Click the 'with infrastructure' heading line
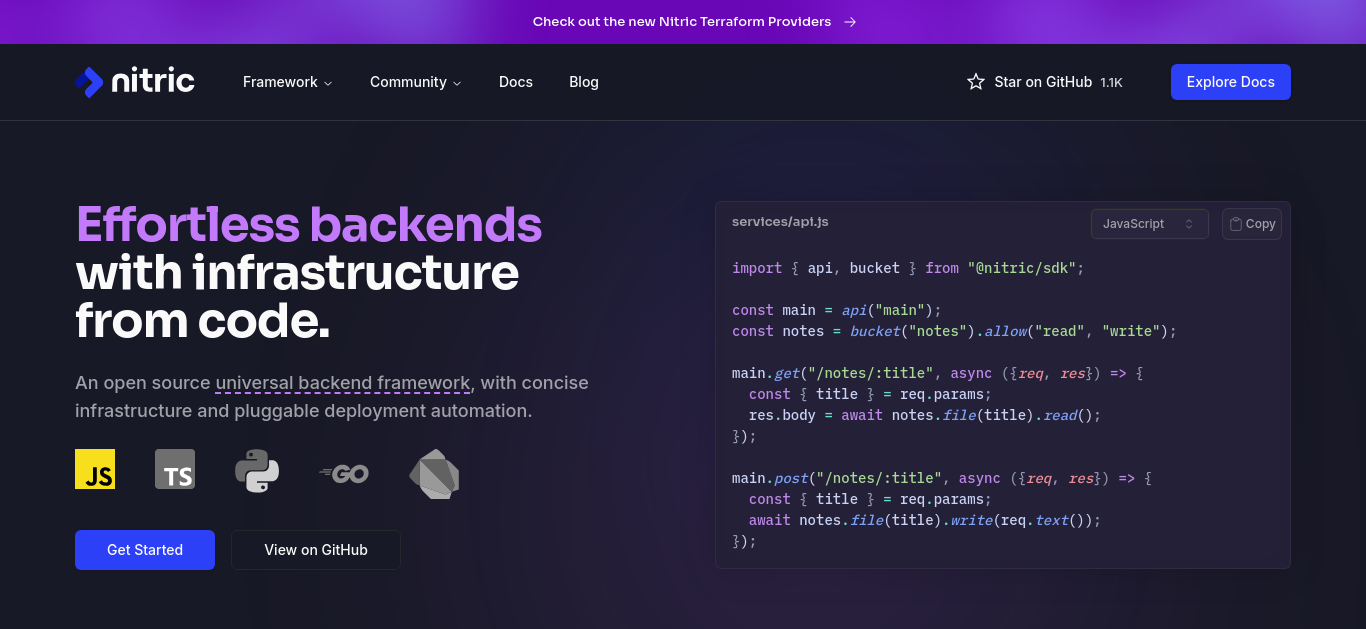The image size is (1366, 629). pyautogui.click(x=298, y=272)
